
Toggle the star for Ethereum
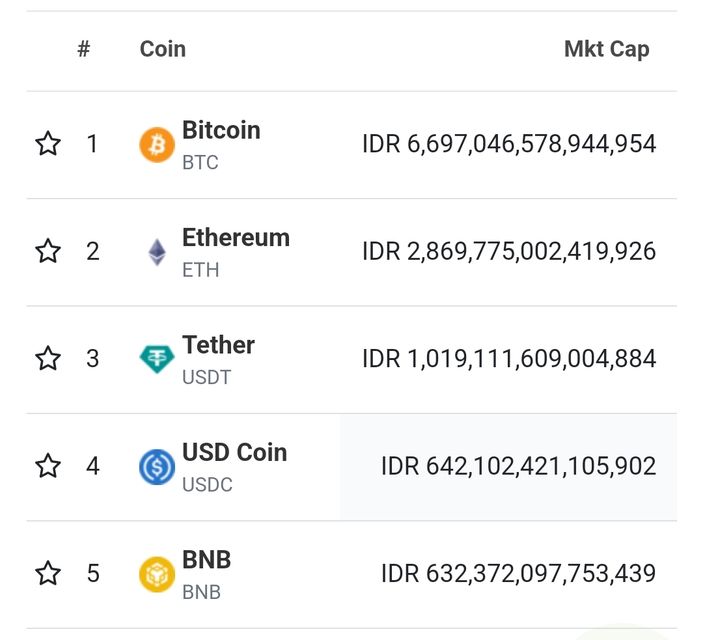tap(48, 251)
